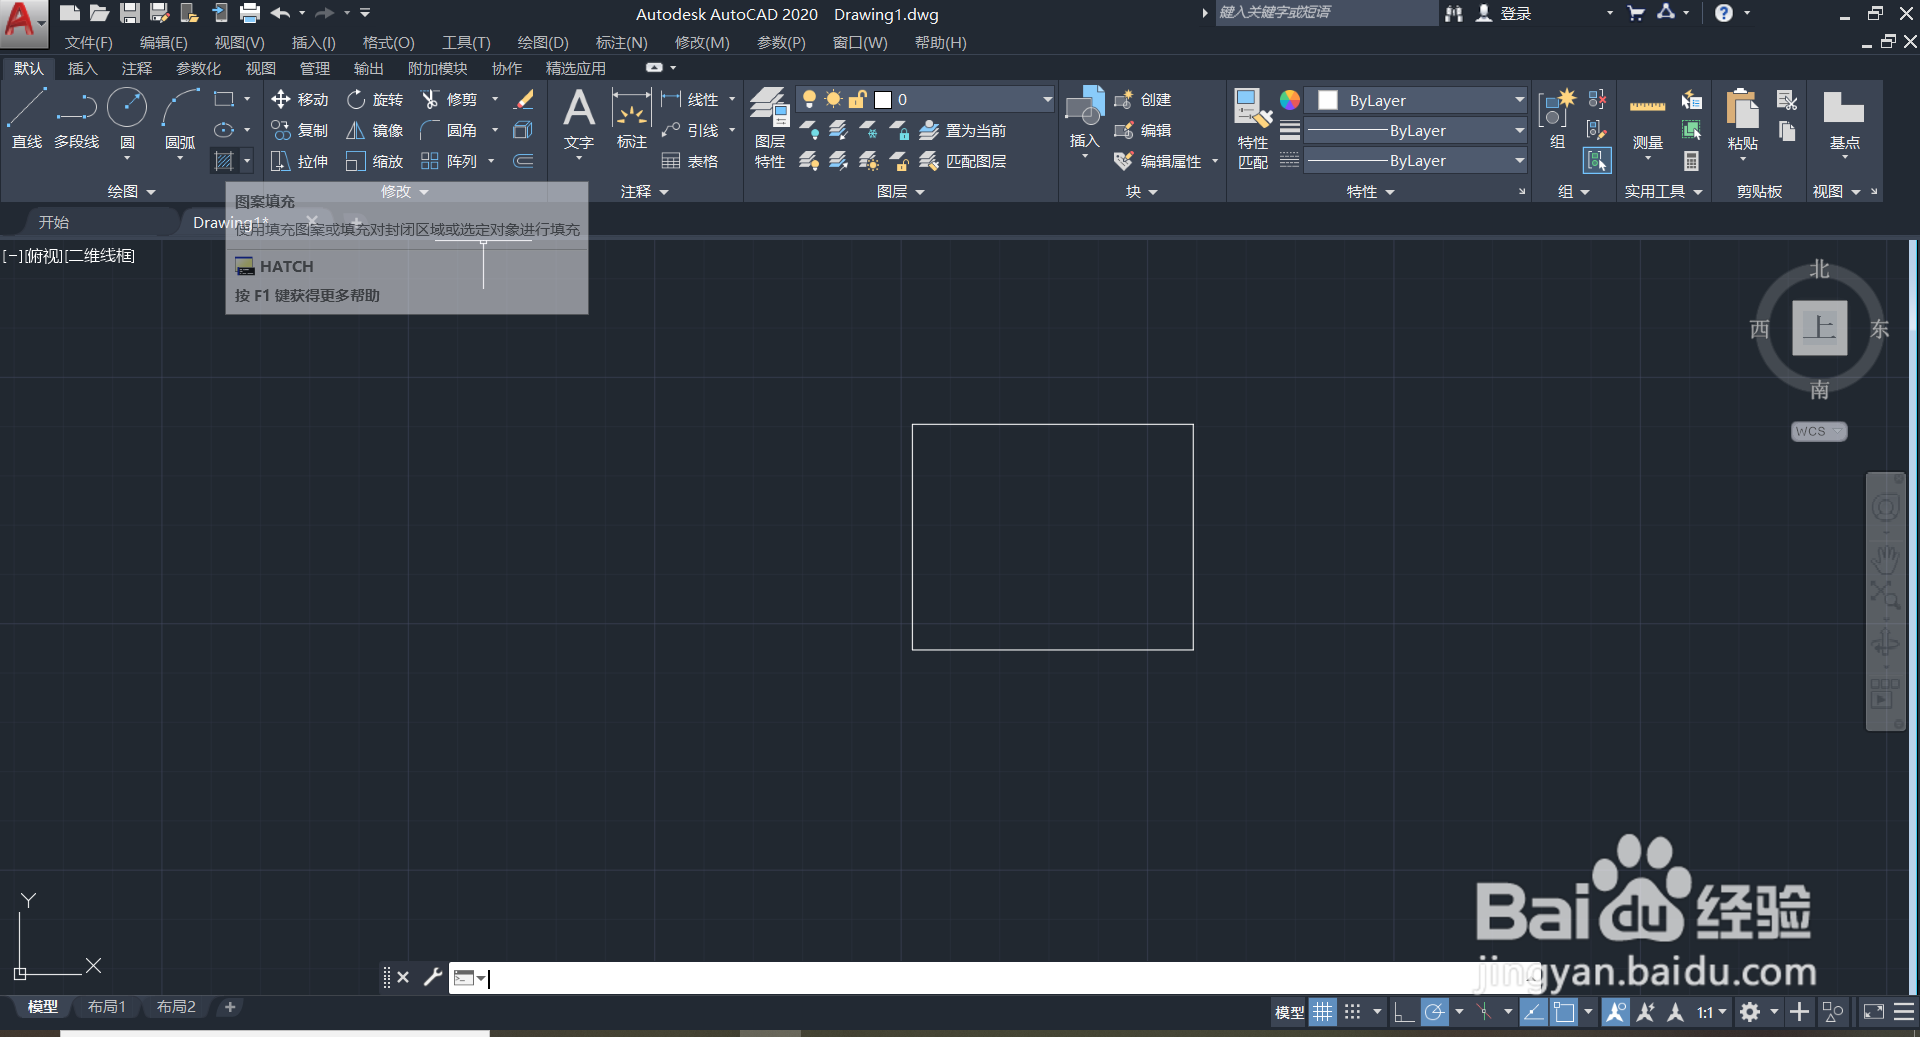
Task: Open the Full Navigation Wheel in navigation bar
Action: point(1885,508)
